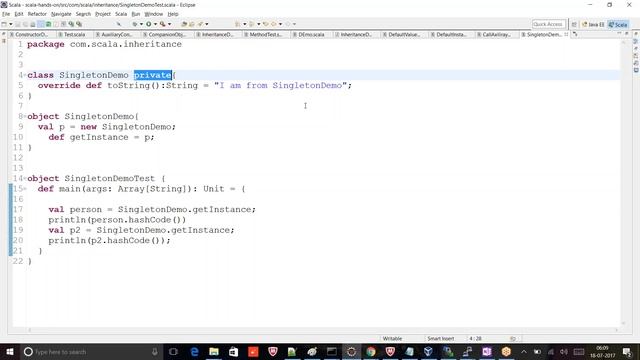Click the horizontal scrollbar under the editor
Image resolution: width=640 pixels, height=360 pixels.
(322, 330)
